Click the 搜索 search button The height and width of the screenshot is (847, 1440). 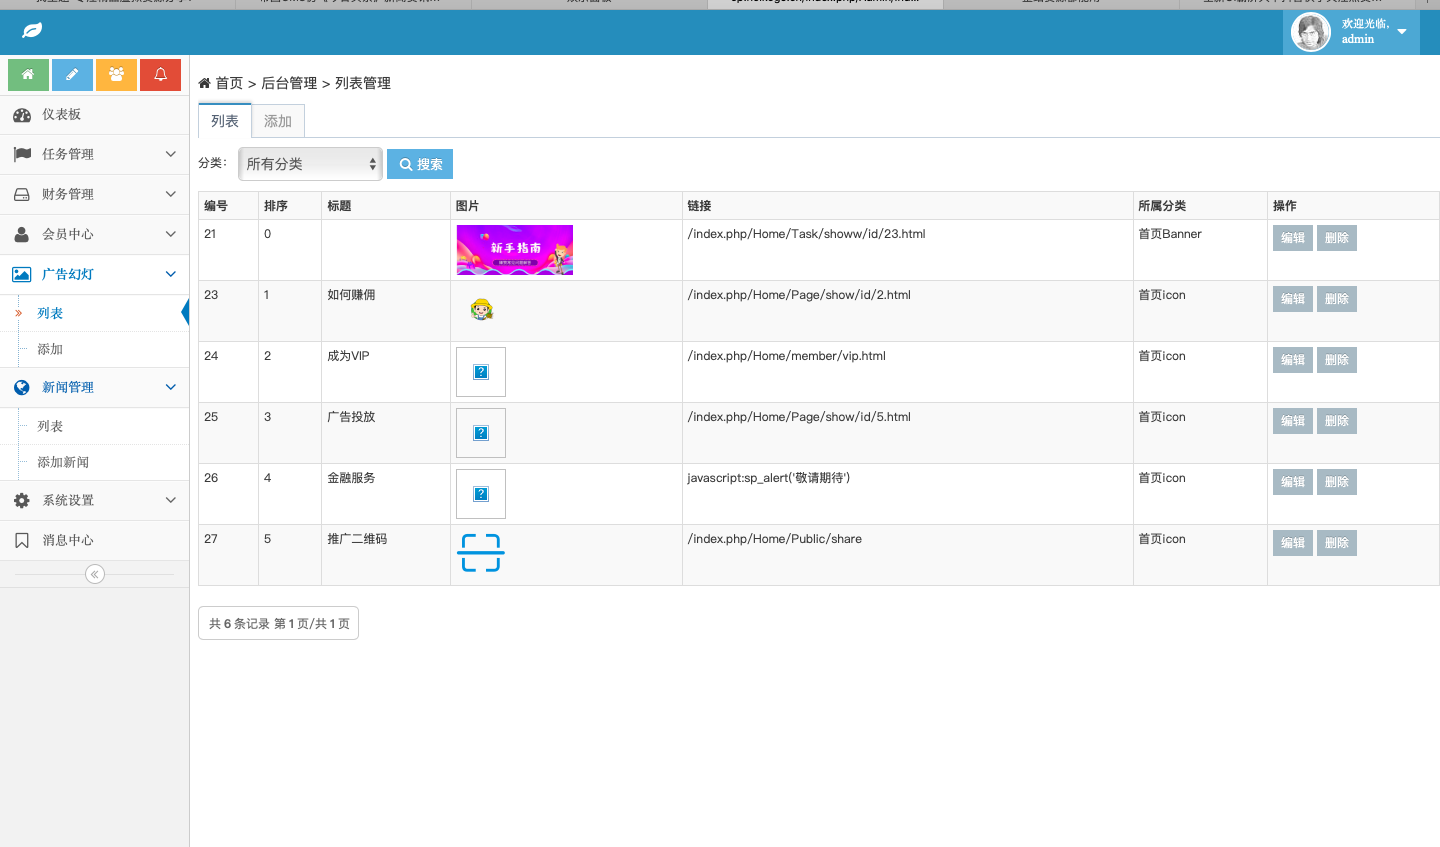(420, 164)
